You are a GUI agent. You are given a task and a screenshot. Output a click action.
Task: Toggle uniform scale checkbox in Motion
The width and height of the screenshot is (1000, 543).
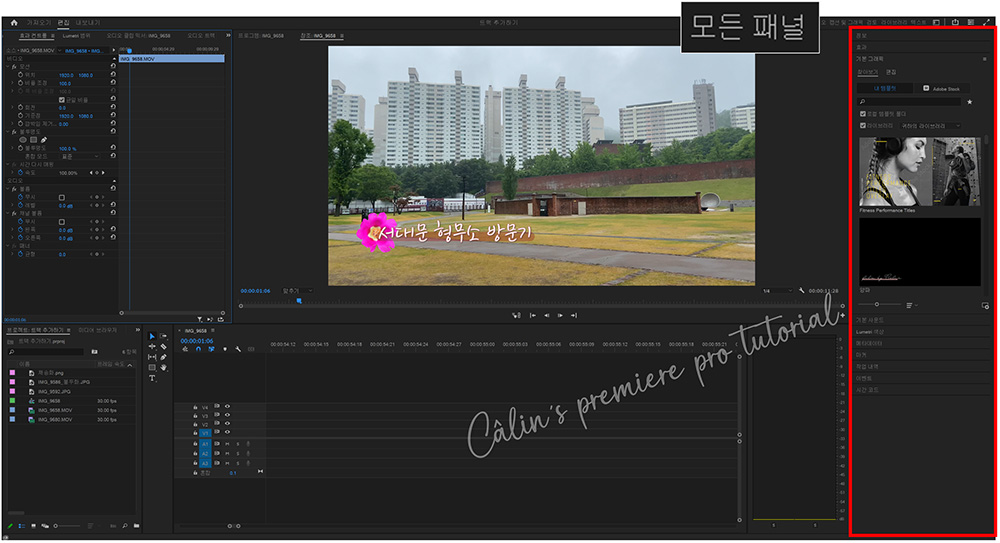pos(62,100)
